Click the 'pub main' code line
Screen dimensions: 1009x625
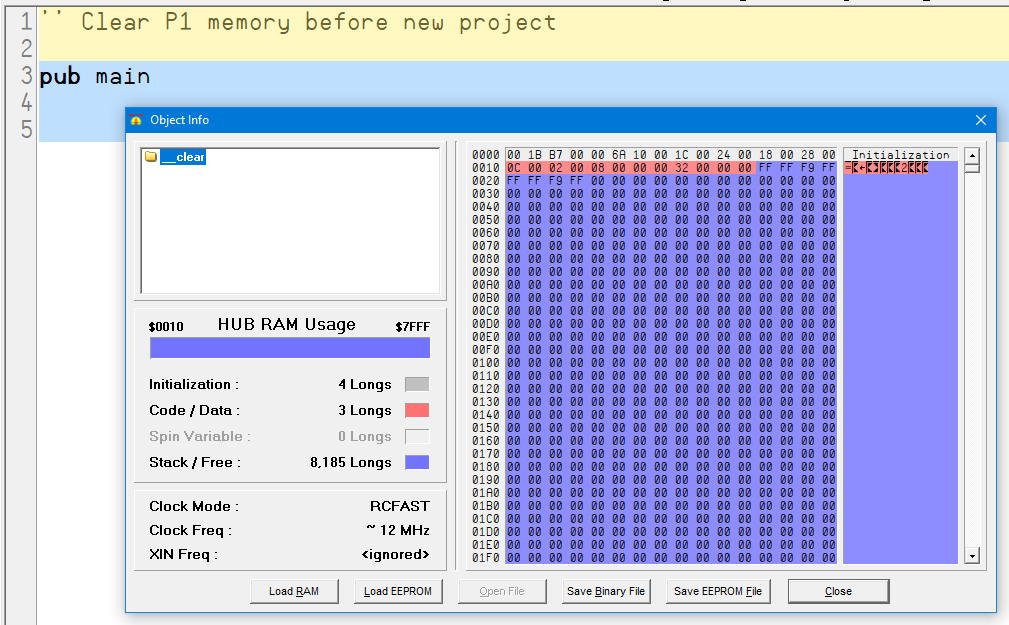[x=95, y=76]
